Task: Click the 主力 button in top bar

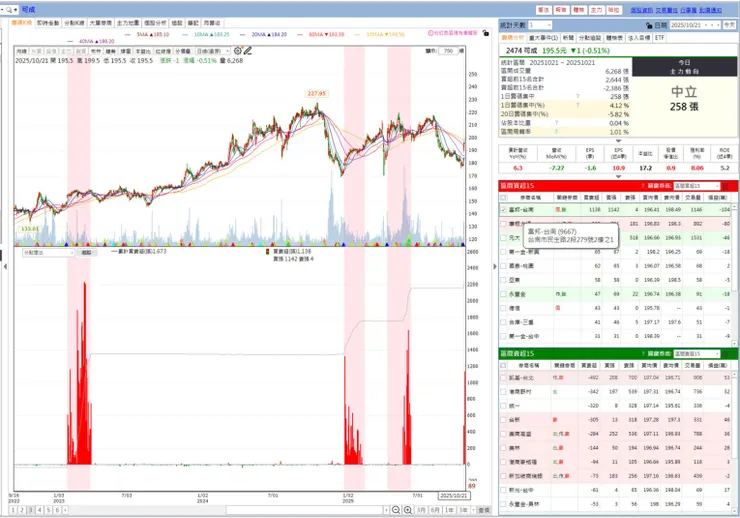Action: tap(597, 10)
